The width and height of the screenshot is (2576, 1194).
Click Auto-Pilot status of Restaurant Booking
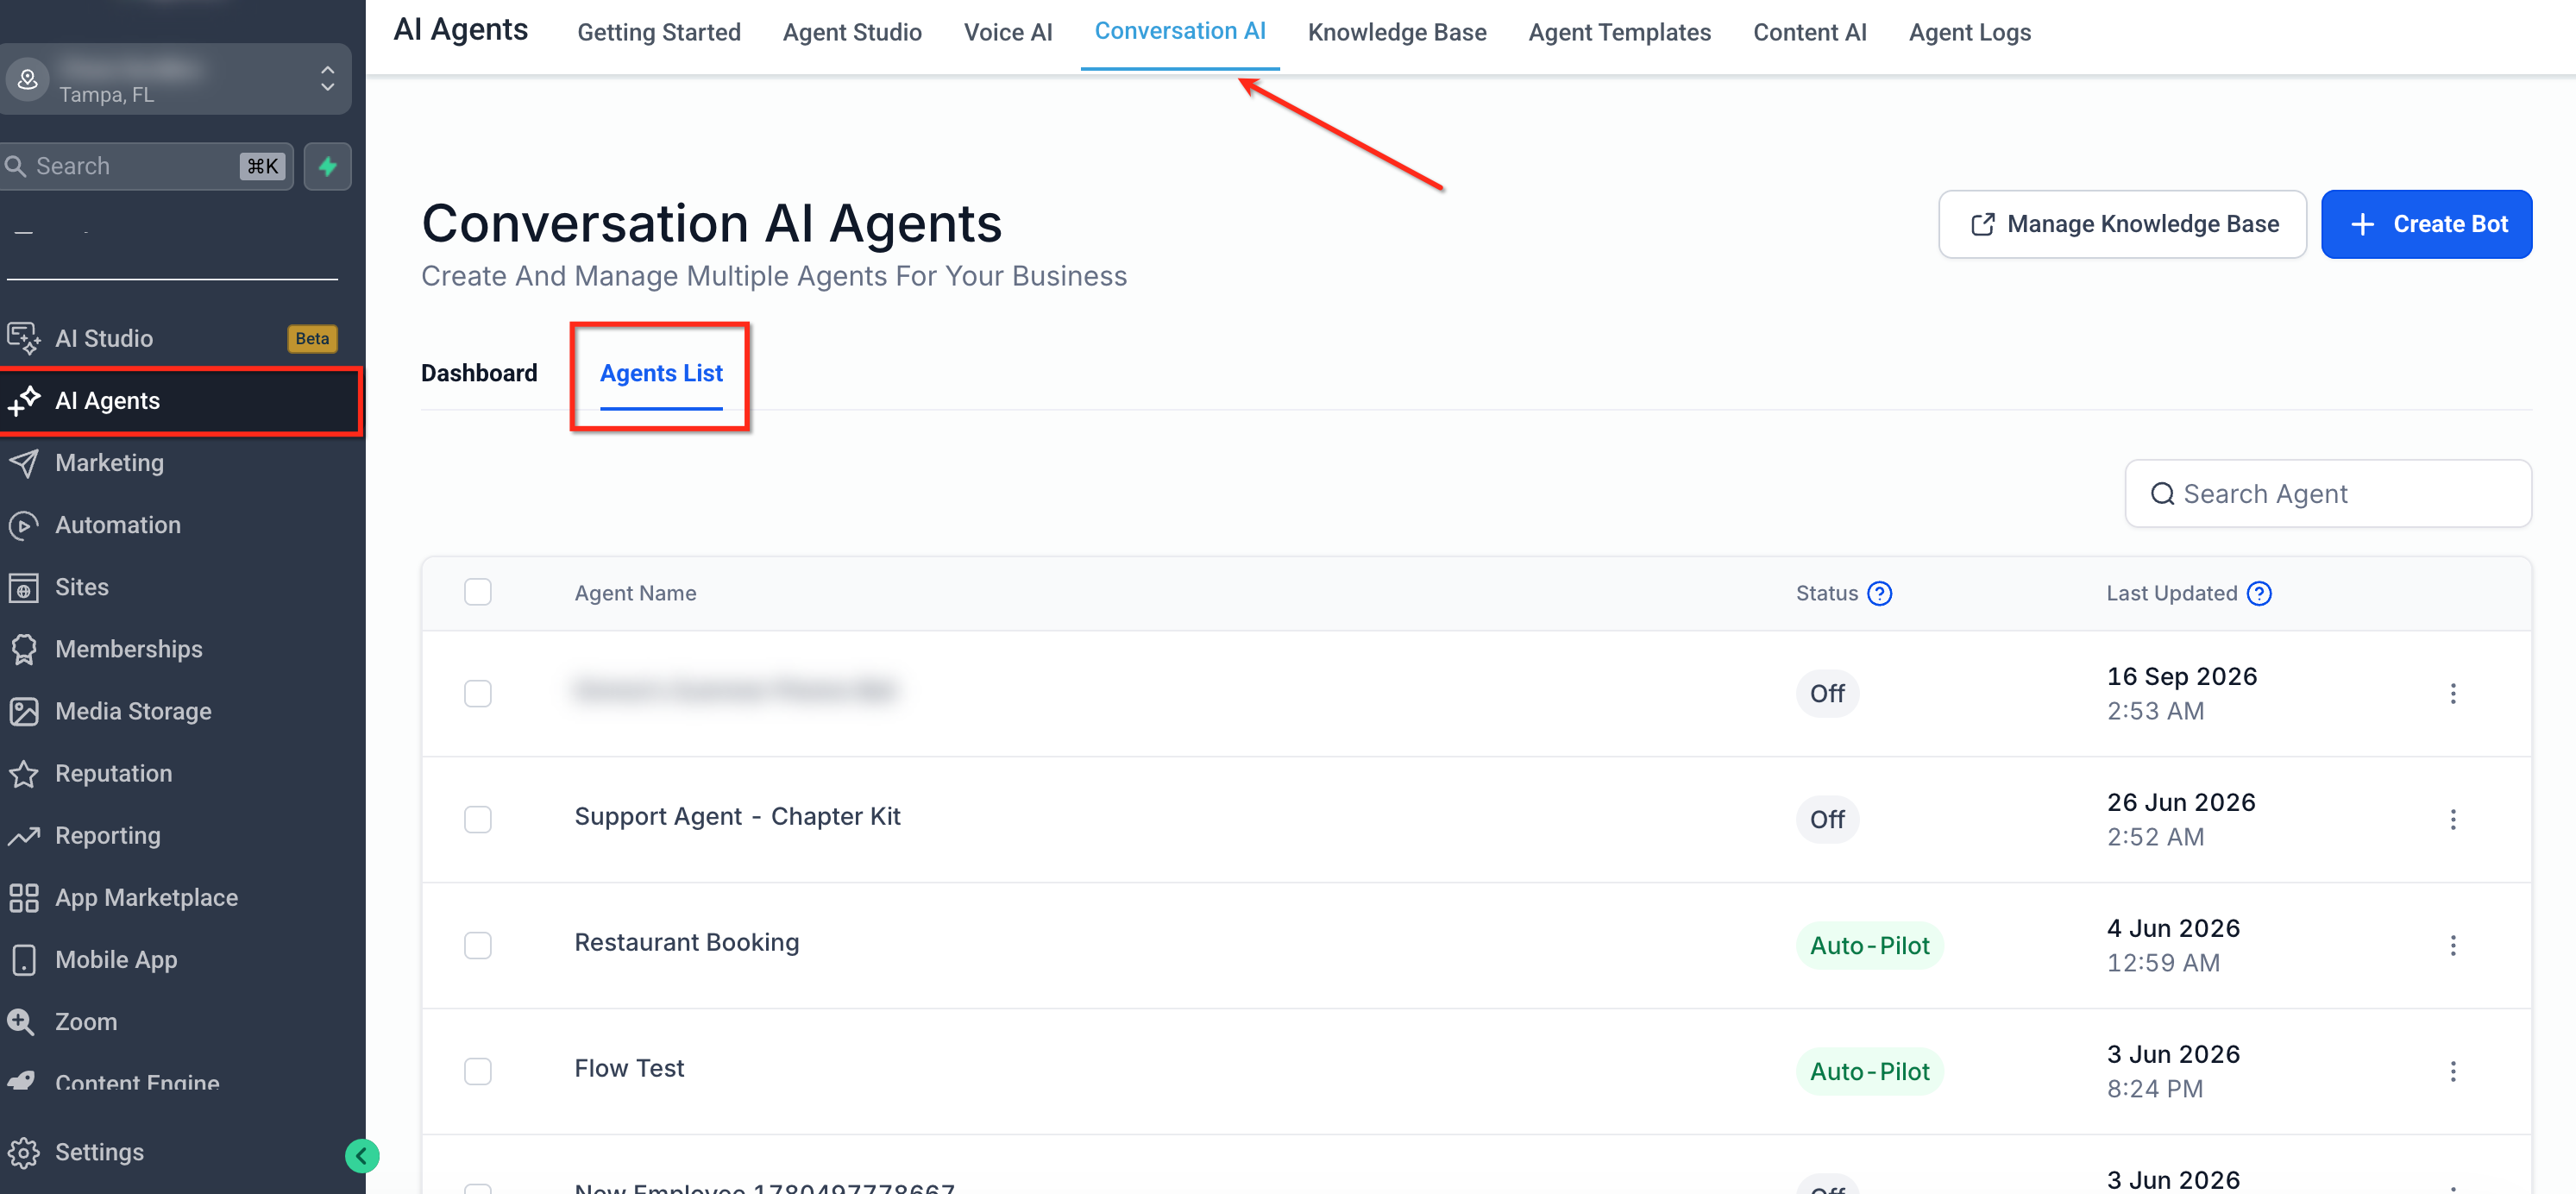[x=1869, y=945]
